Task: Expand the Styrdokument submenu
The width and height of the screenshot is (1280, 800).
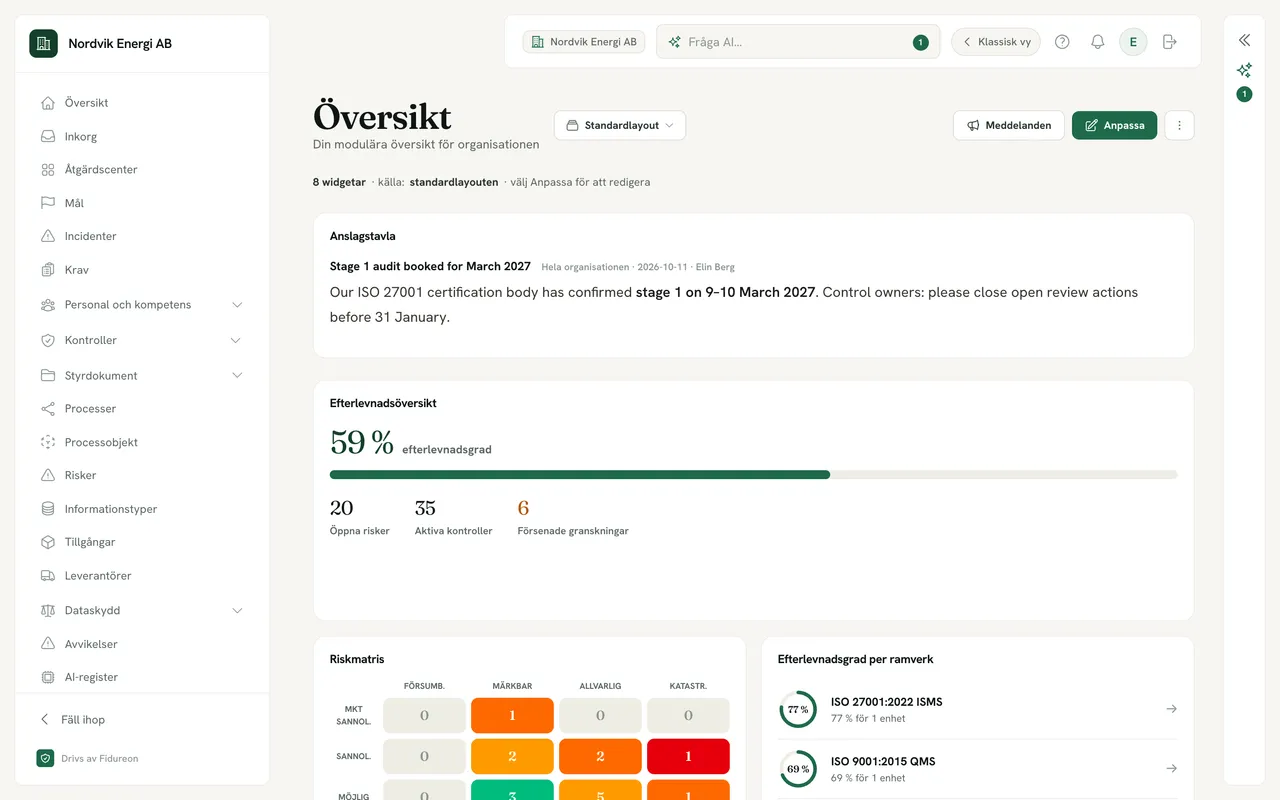Action: (237, 375)
